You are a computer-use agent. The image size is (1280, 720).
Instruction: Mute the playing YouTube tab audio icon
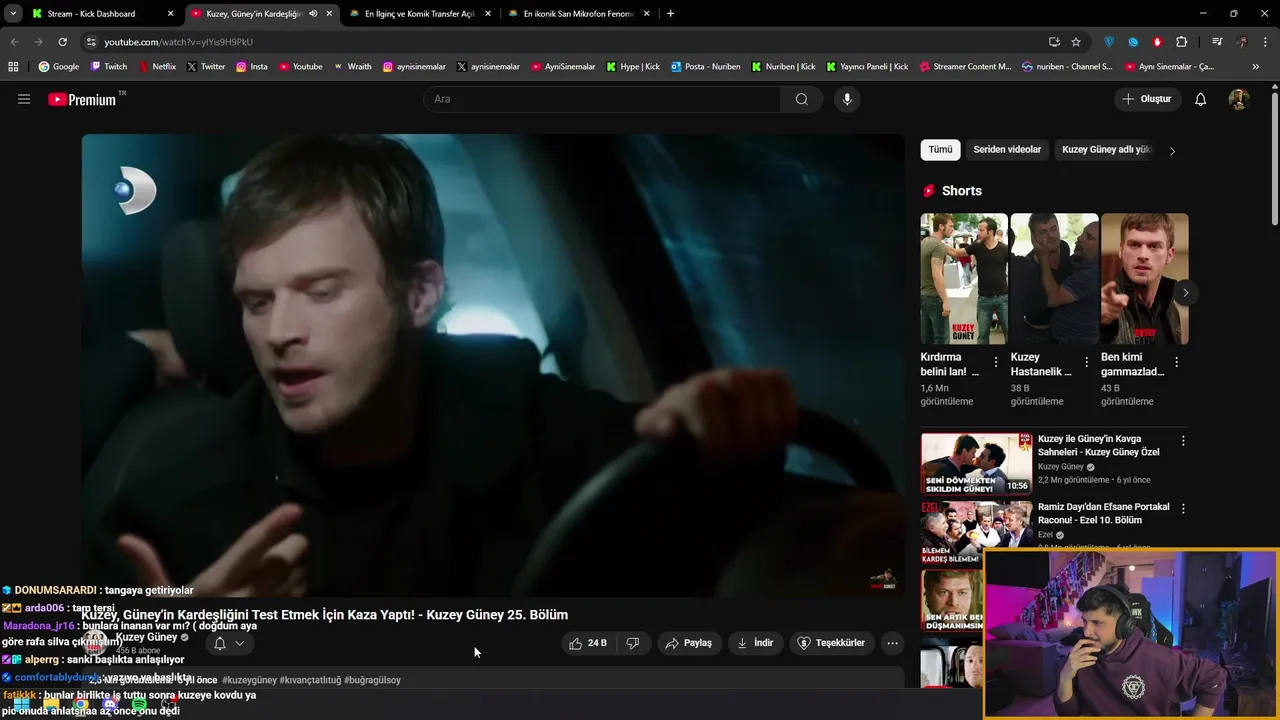click(313, 14)
